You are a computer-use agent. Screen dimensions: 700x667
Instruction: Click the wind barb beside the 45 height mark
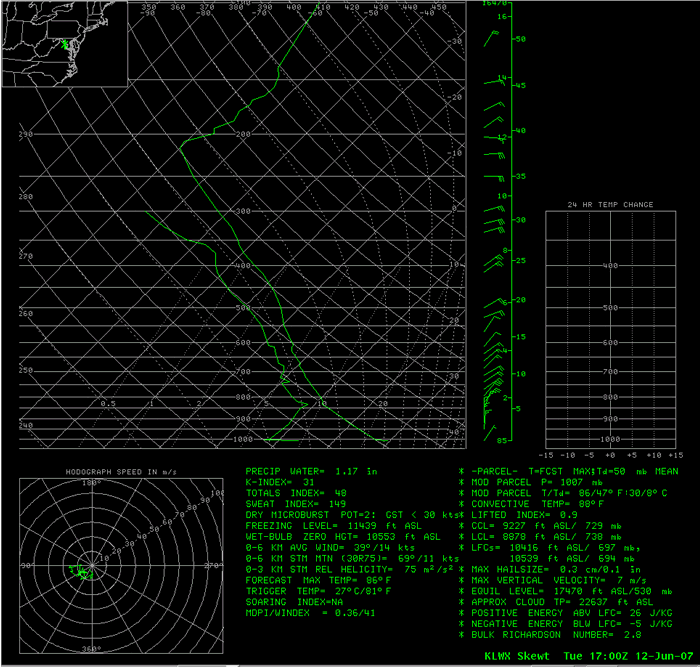point(494,82)
